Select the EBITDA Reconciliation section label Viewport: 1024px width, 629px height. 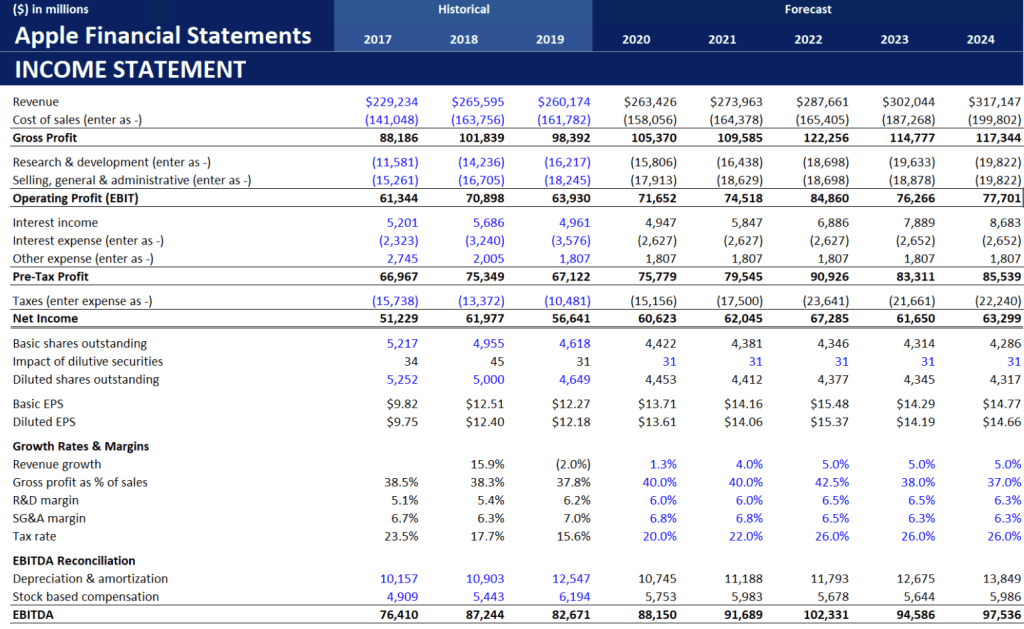(74, 561)
